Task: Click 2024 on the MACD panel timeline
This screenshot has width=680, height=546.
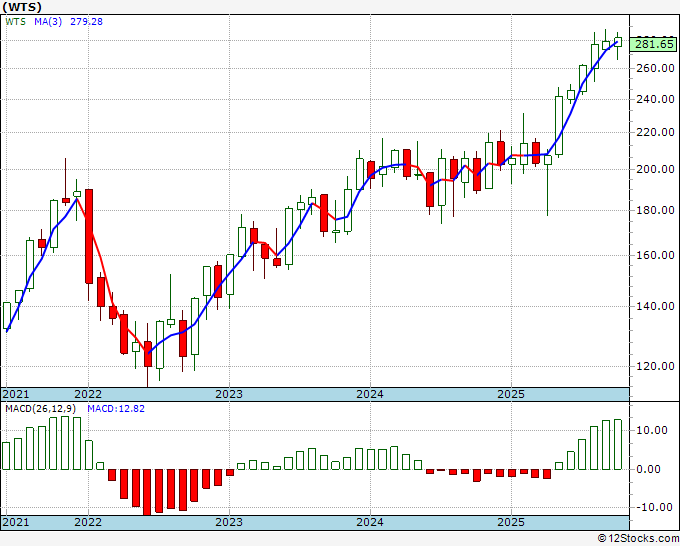Action: (370, 522)
